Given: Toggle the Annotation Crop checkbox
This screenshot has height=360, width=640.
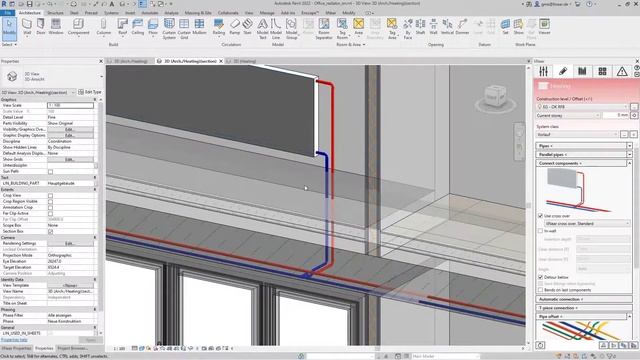Looking at the screenshot, I should (50, 207).
